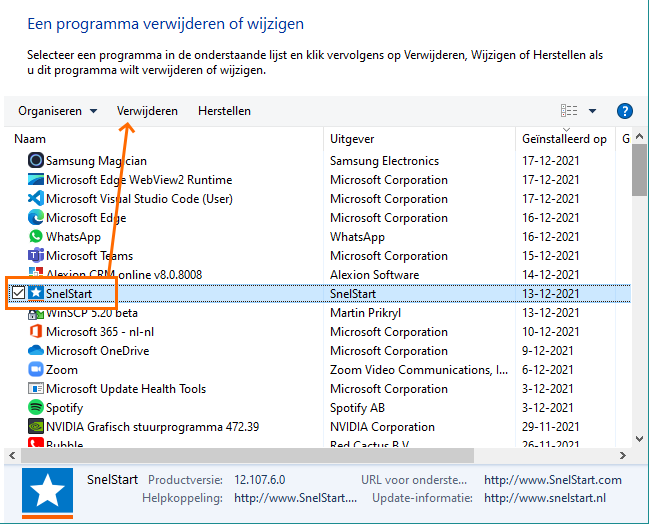Select Microsoft Update Health Tools row
The width and height of the screenshot is (649, 524).
[126, 389]
